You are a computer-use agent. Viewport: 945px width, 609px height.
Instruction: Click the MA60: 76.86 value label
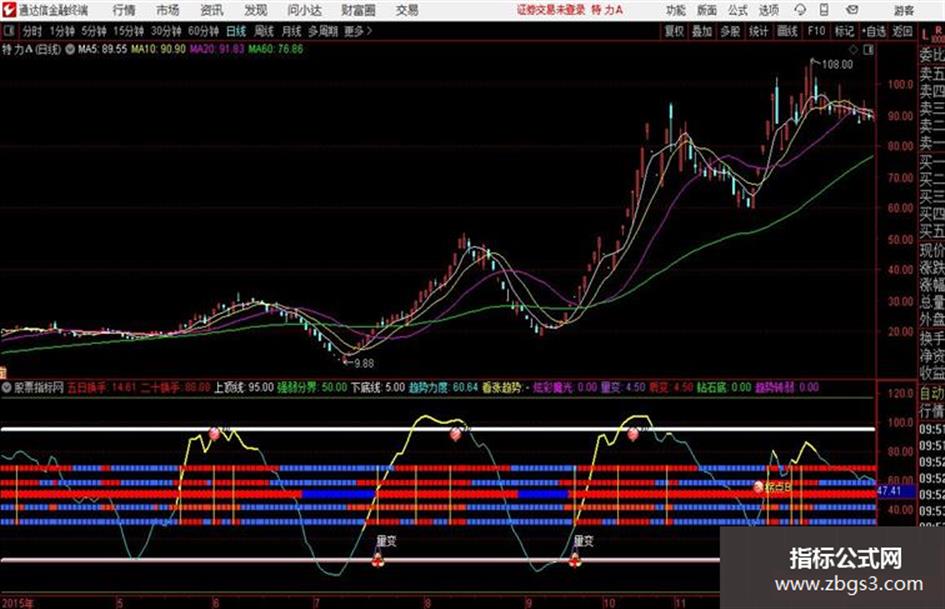[x=276, y=49]
